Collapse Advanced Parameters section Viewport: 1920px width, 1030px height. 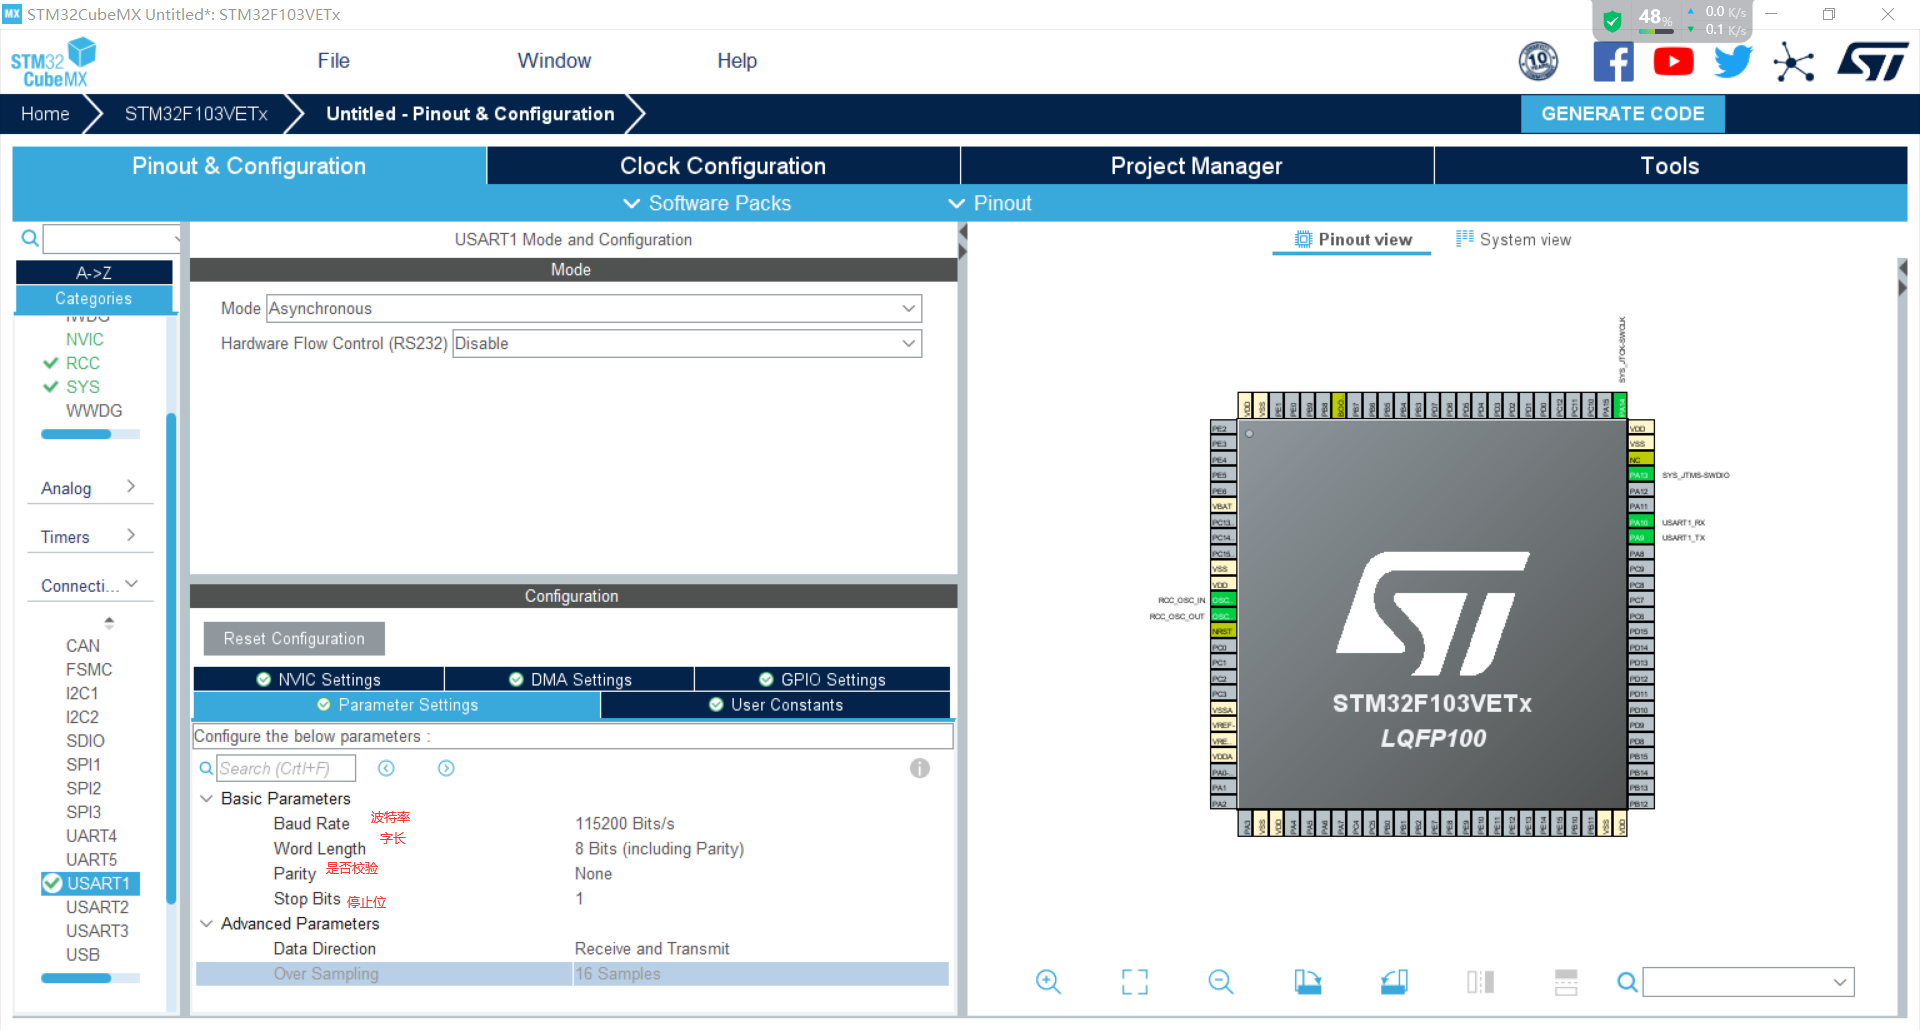pos(207,923)
